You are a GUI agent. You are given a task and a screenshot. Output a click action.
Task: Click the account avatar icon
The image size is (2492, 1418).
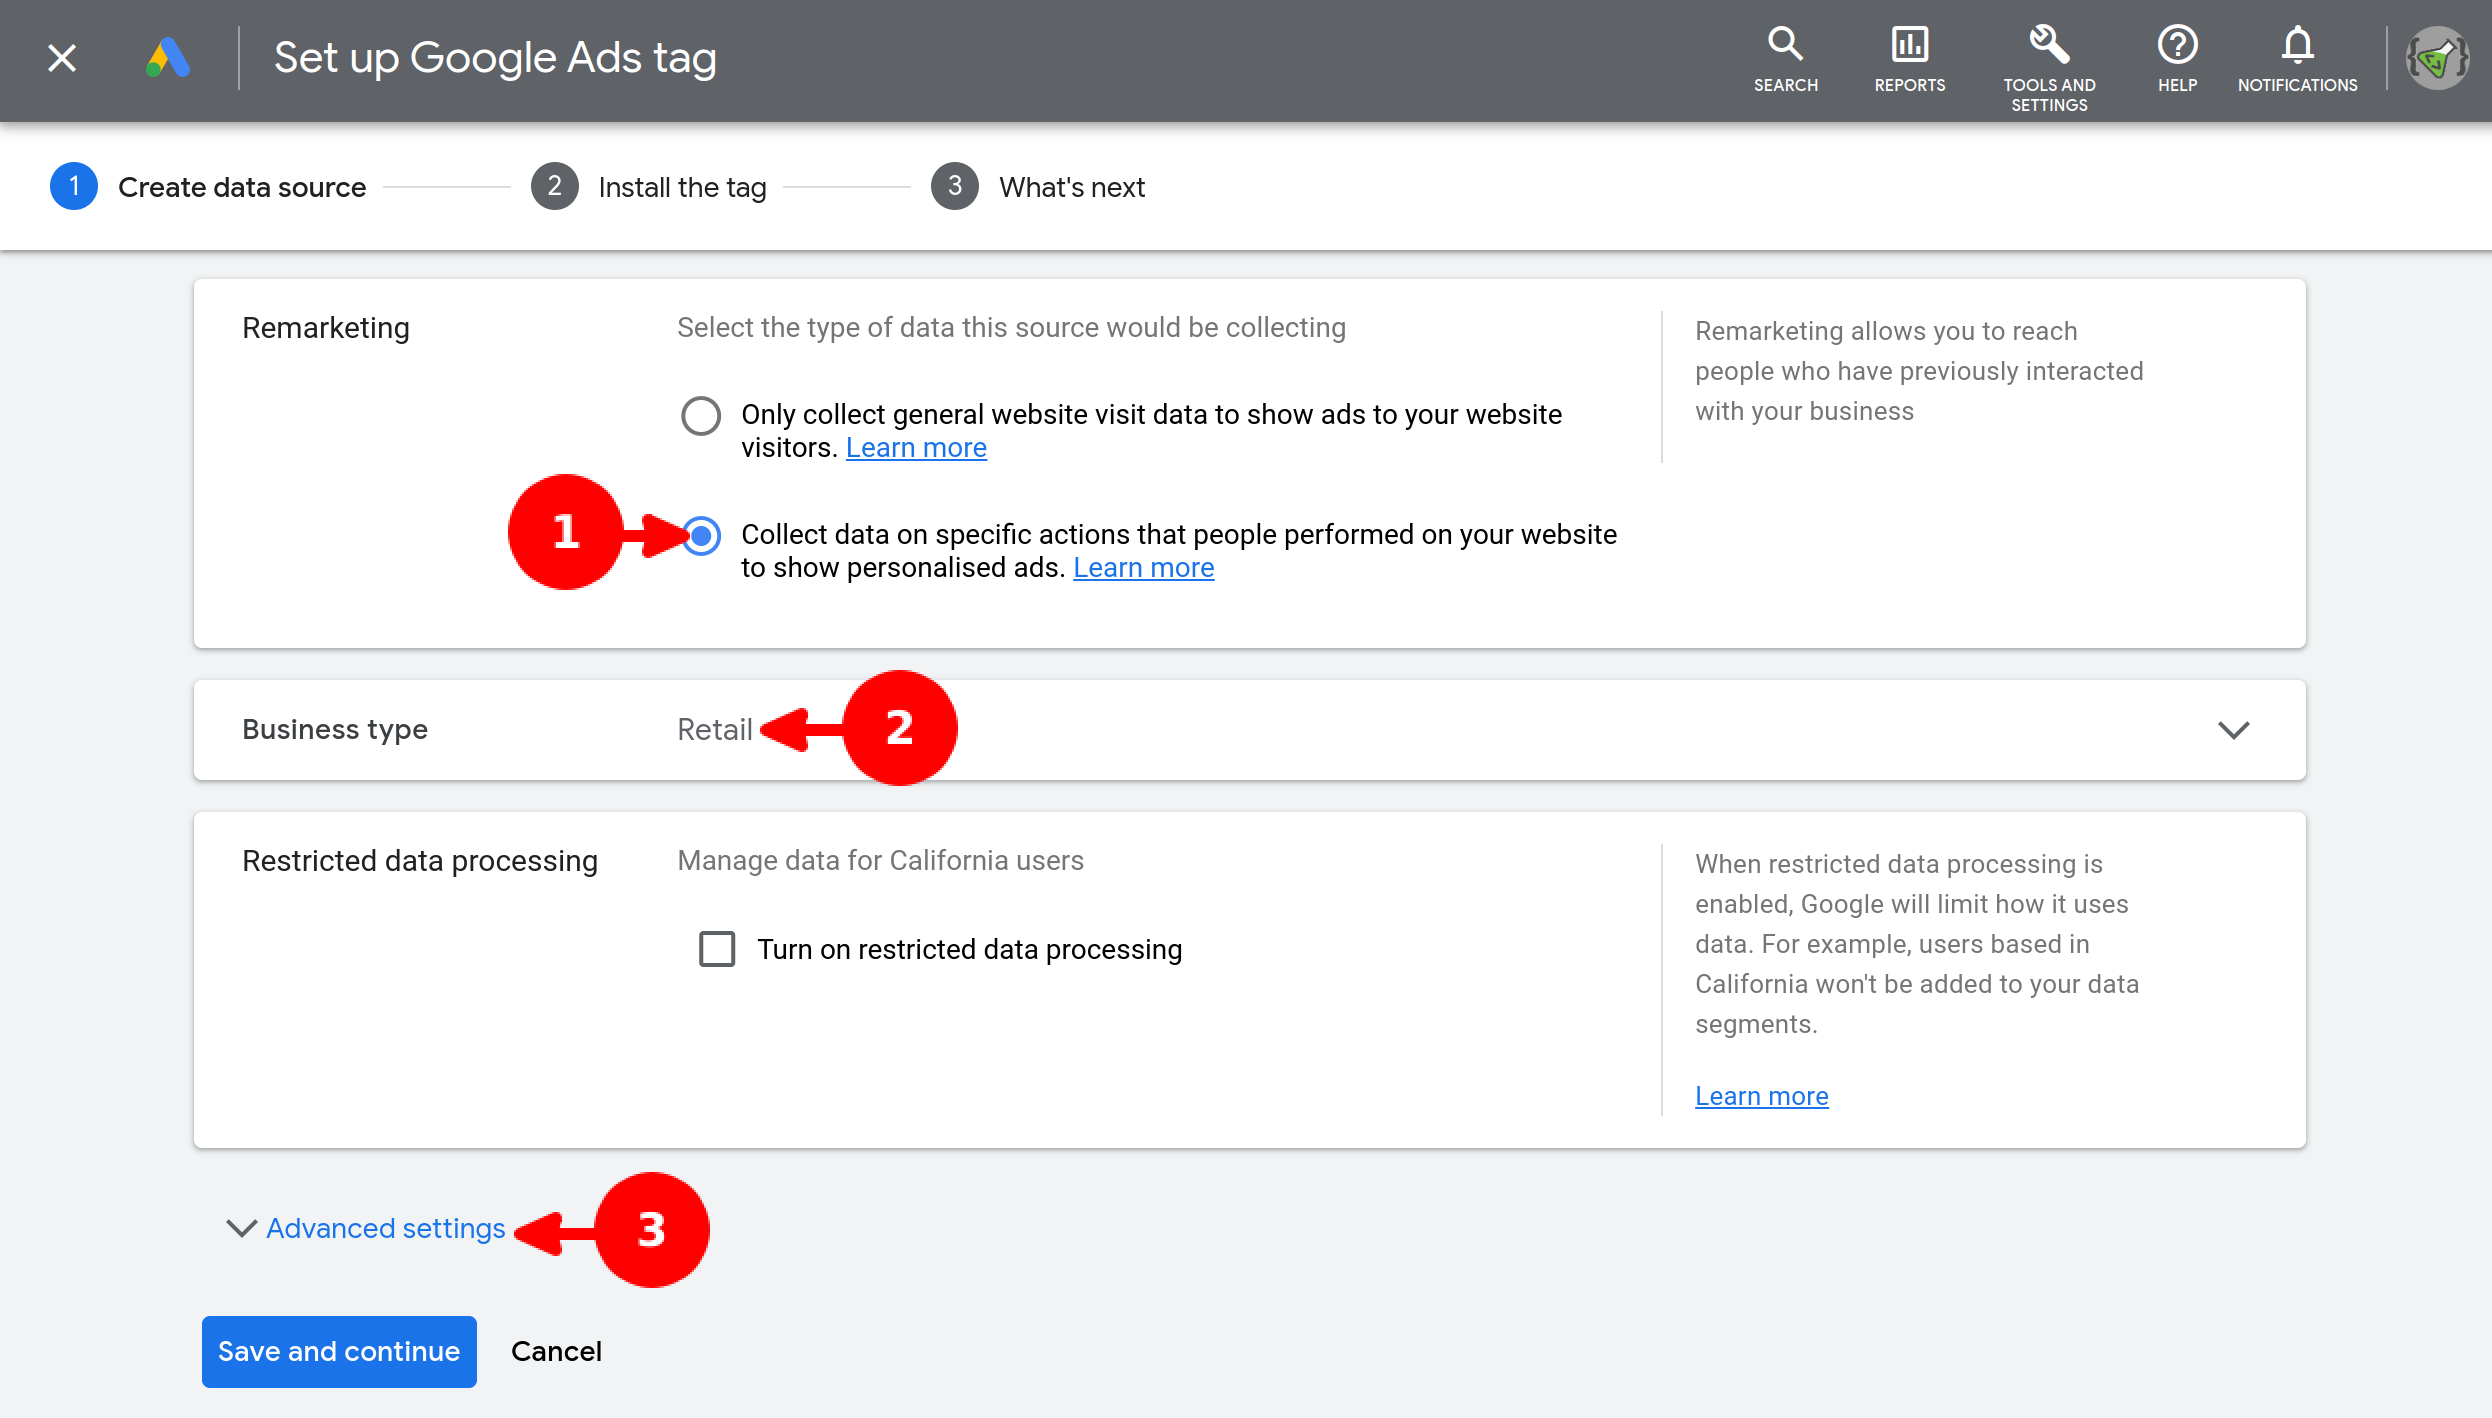[x=2438, y=58]
